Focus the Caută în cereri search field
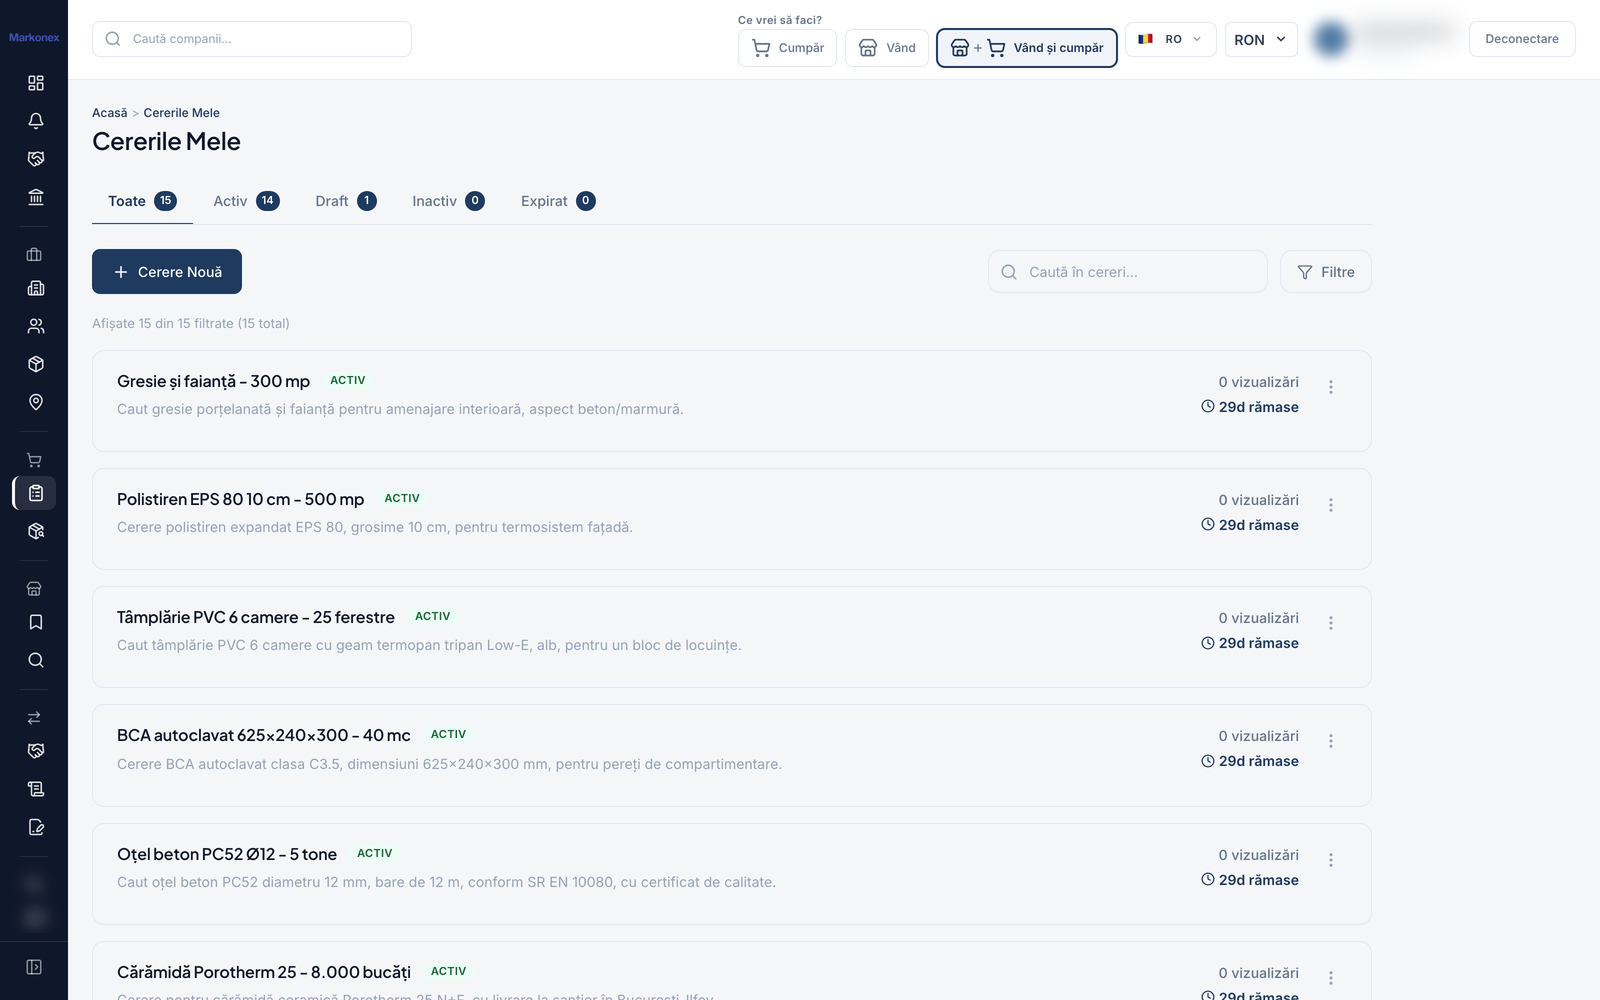The height and width of the screenshot is (1000, 1600). click(x=1128, y=272)
